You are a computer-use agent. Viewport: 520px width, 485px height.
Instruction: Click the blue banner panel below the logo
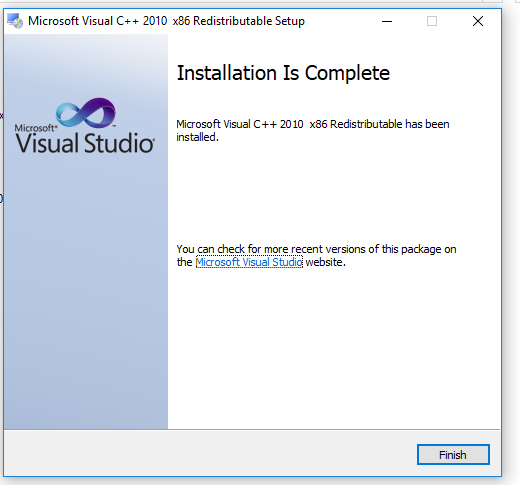86,290
